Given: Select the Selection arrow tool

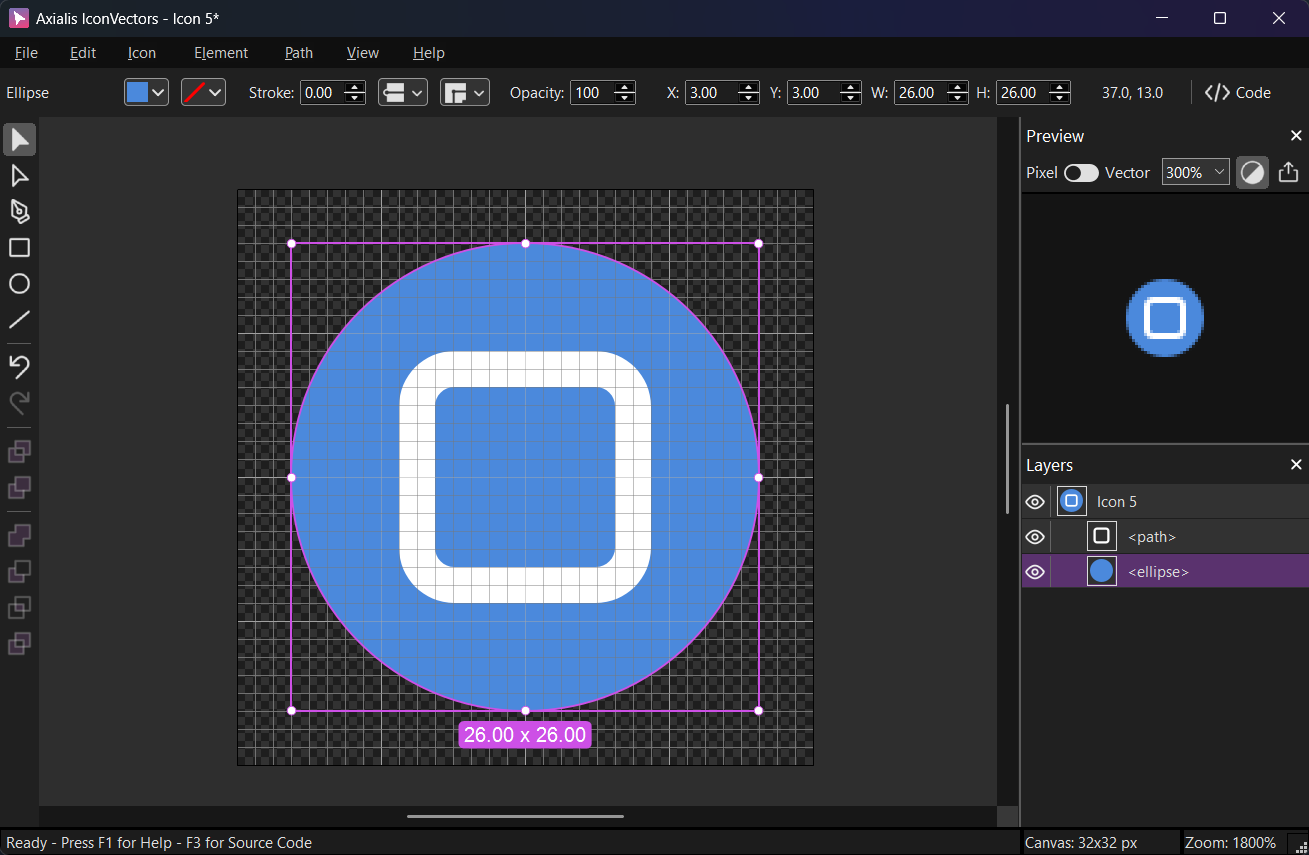Looking at the screenshot, I should (19, 140).
